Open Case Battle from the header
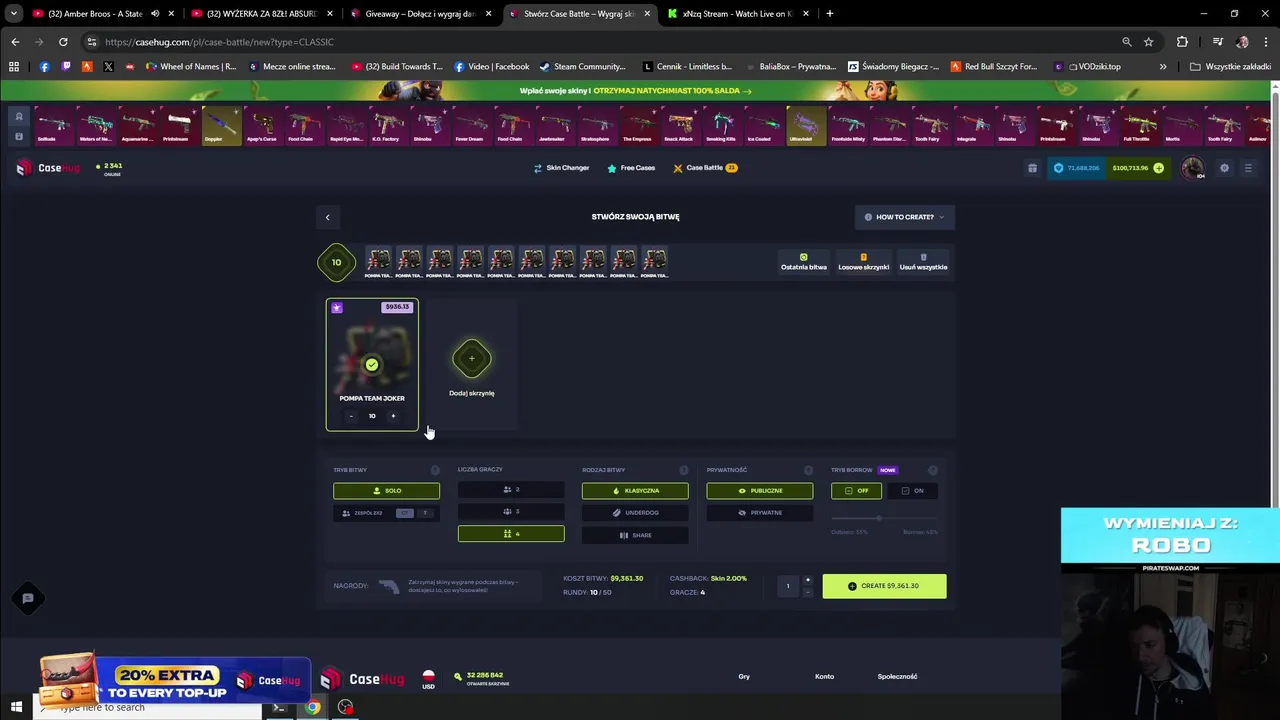 point(705,168)
